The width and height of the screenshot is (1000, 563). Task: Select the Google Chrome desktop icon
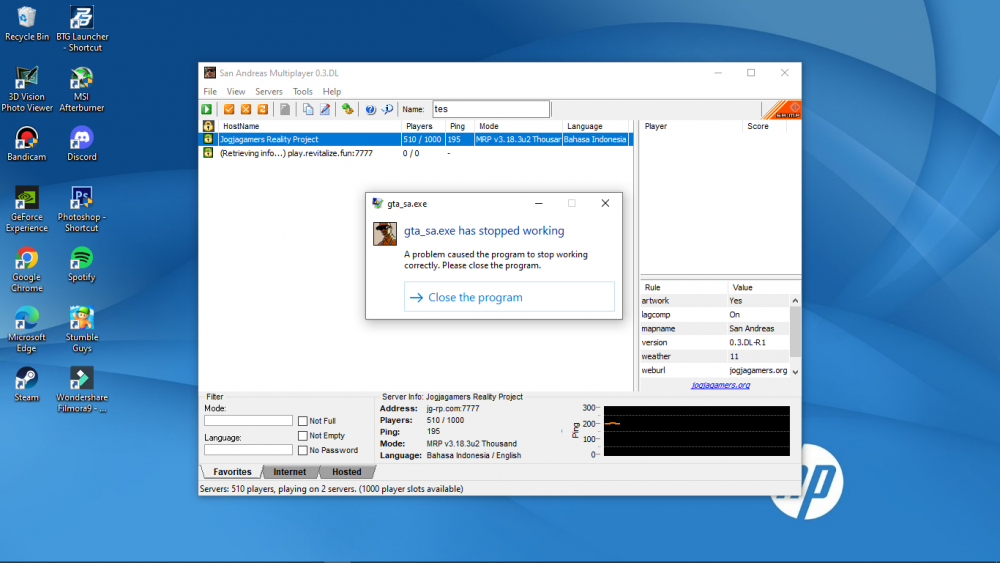pyautogui.click(x=27, y=269)
